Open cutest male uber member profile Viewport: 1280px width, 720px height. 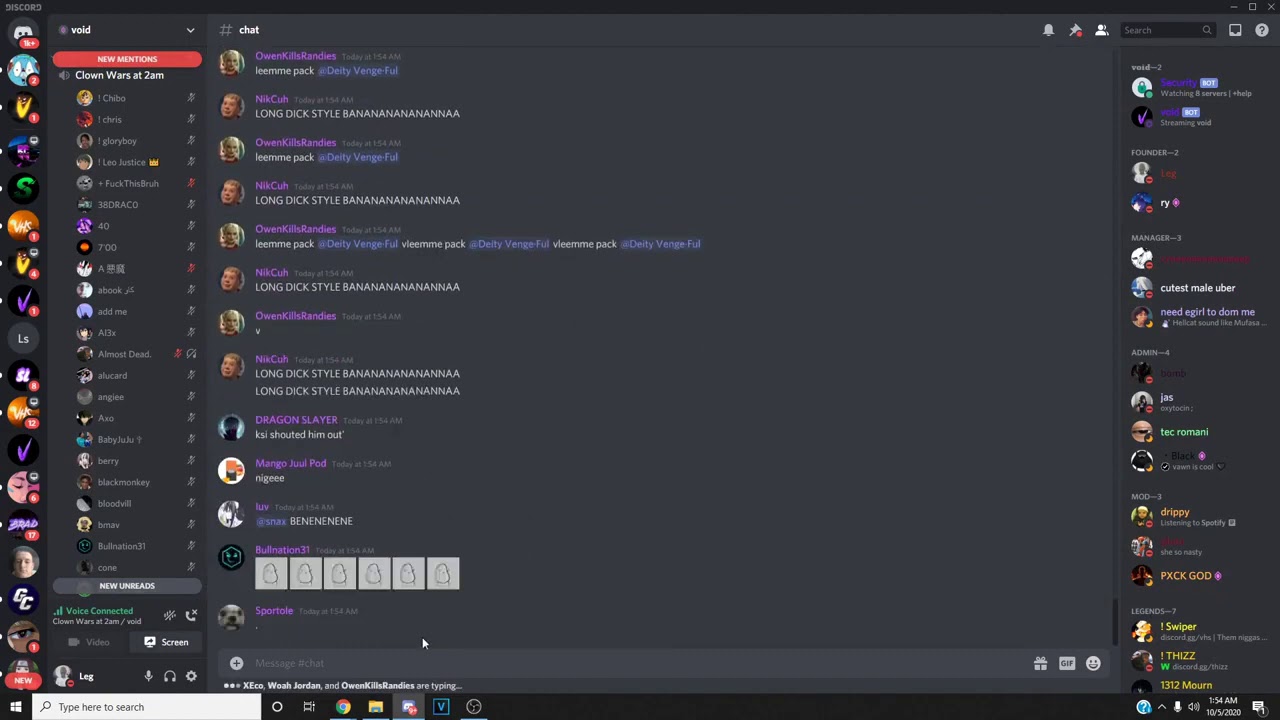tap(1195, 288)
